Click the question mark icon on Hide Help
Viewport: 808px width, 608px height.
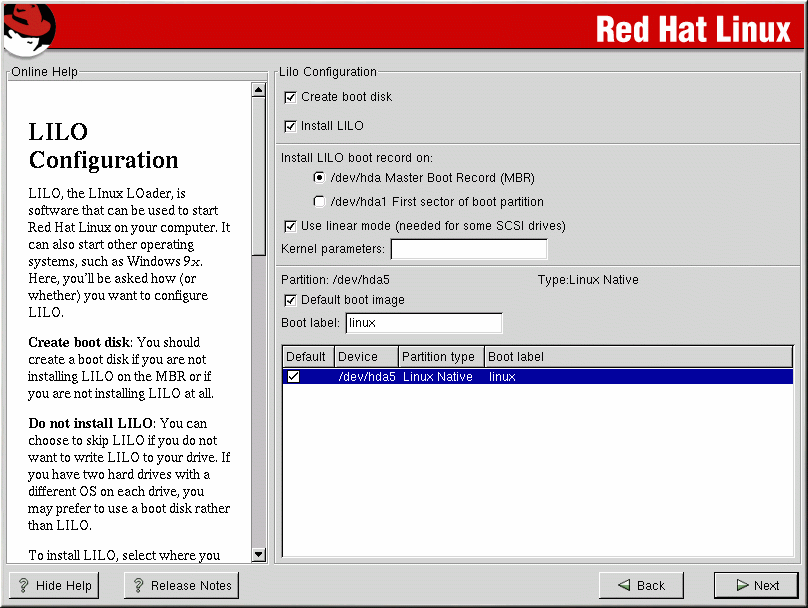pyautogui.click(x=24, y=586)
